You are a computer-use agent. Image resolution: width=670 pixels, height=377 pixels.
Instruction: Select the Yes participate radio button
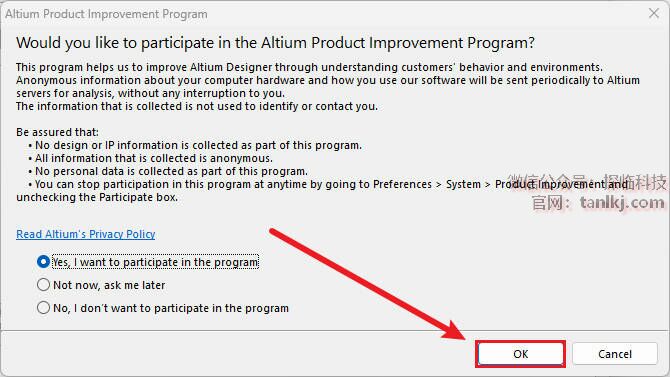[43, 262]
